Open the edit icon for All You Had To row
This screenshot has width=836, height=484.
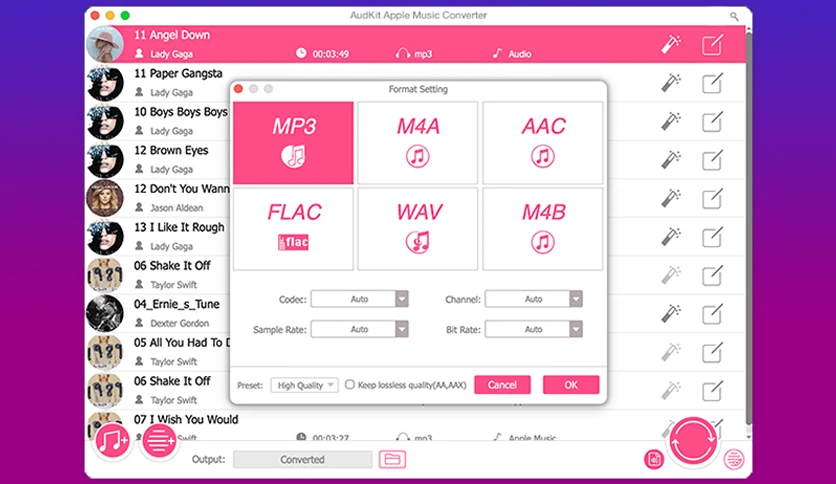712,352
